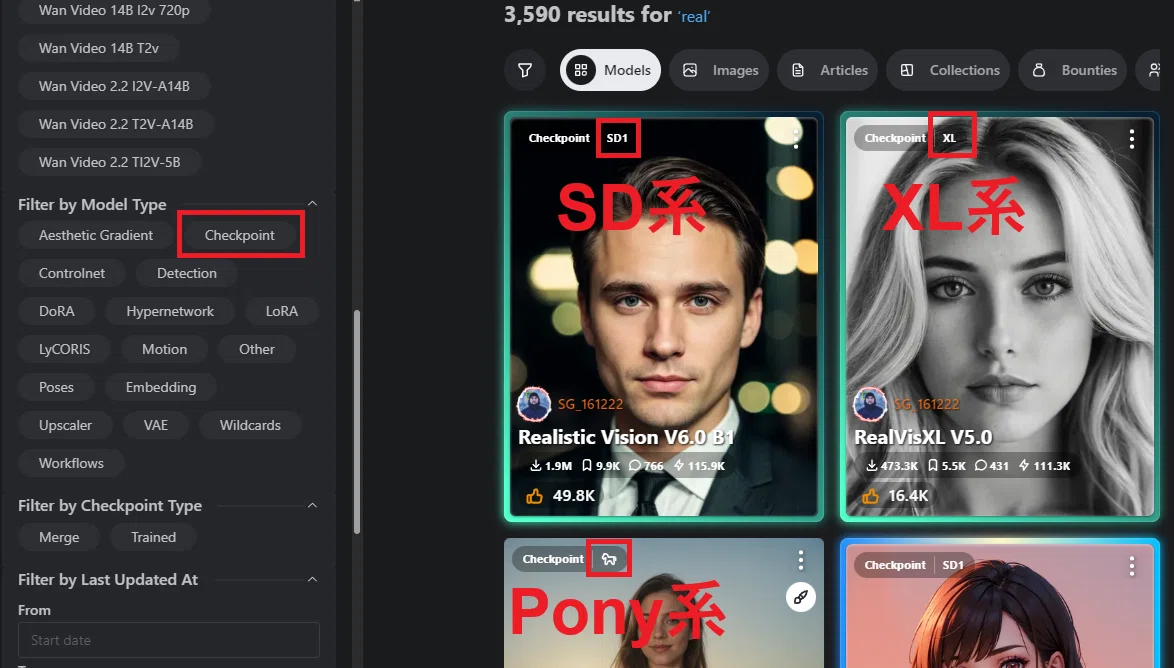Toggle the Workflows filter chip
Screen dimensions: 1174x668
pyautogui.click(x=71, y=463)
